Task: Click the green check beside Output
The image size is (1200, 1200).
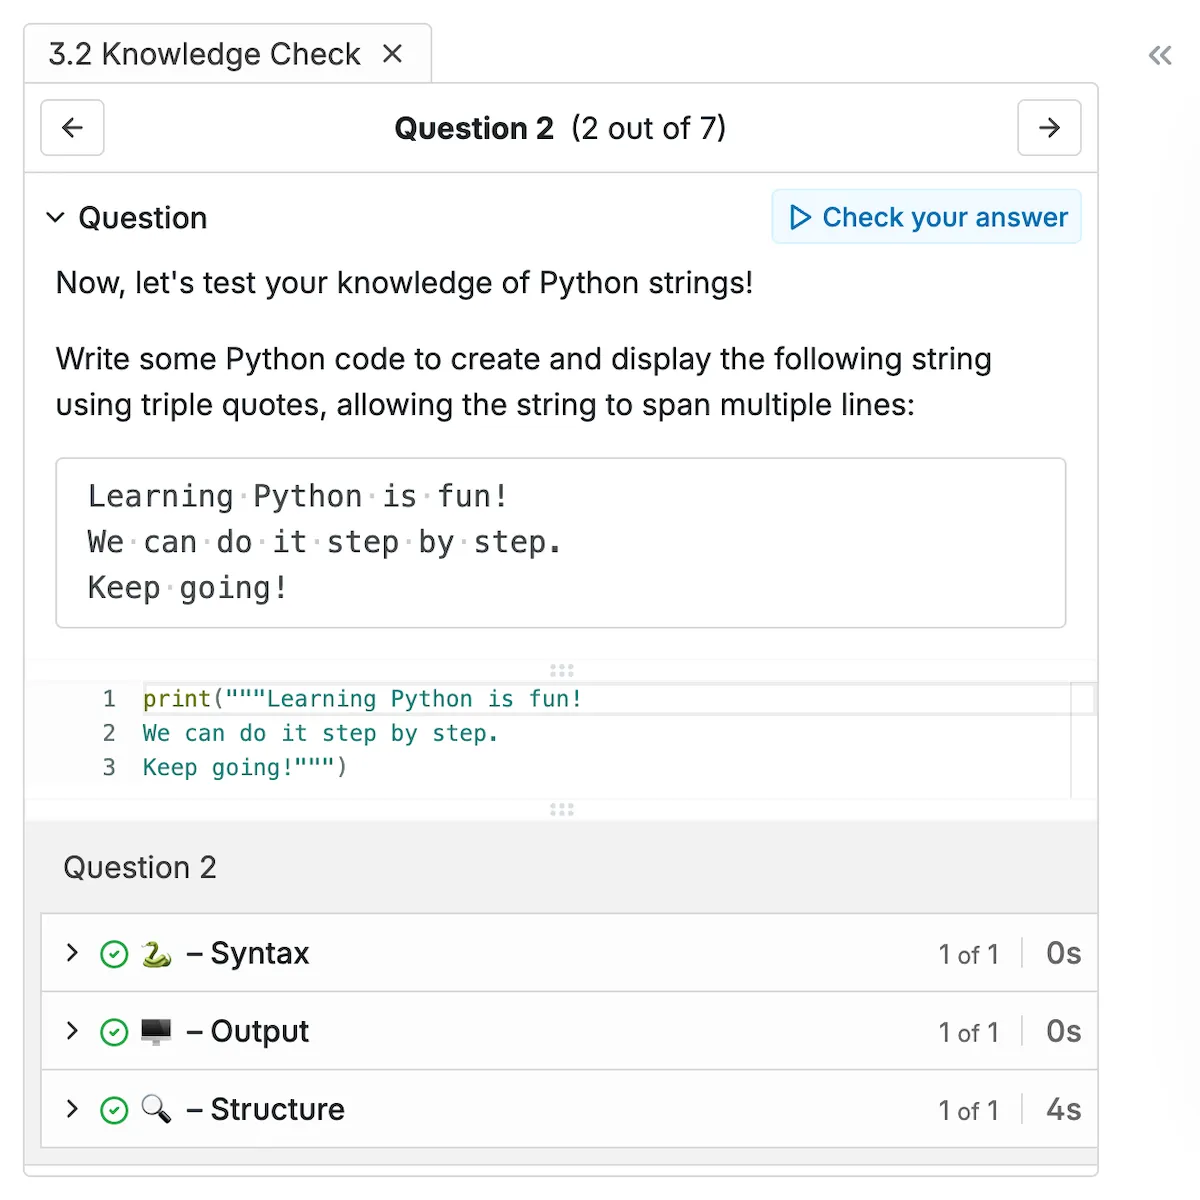Action: pos(115,1033)
